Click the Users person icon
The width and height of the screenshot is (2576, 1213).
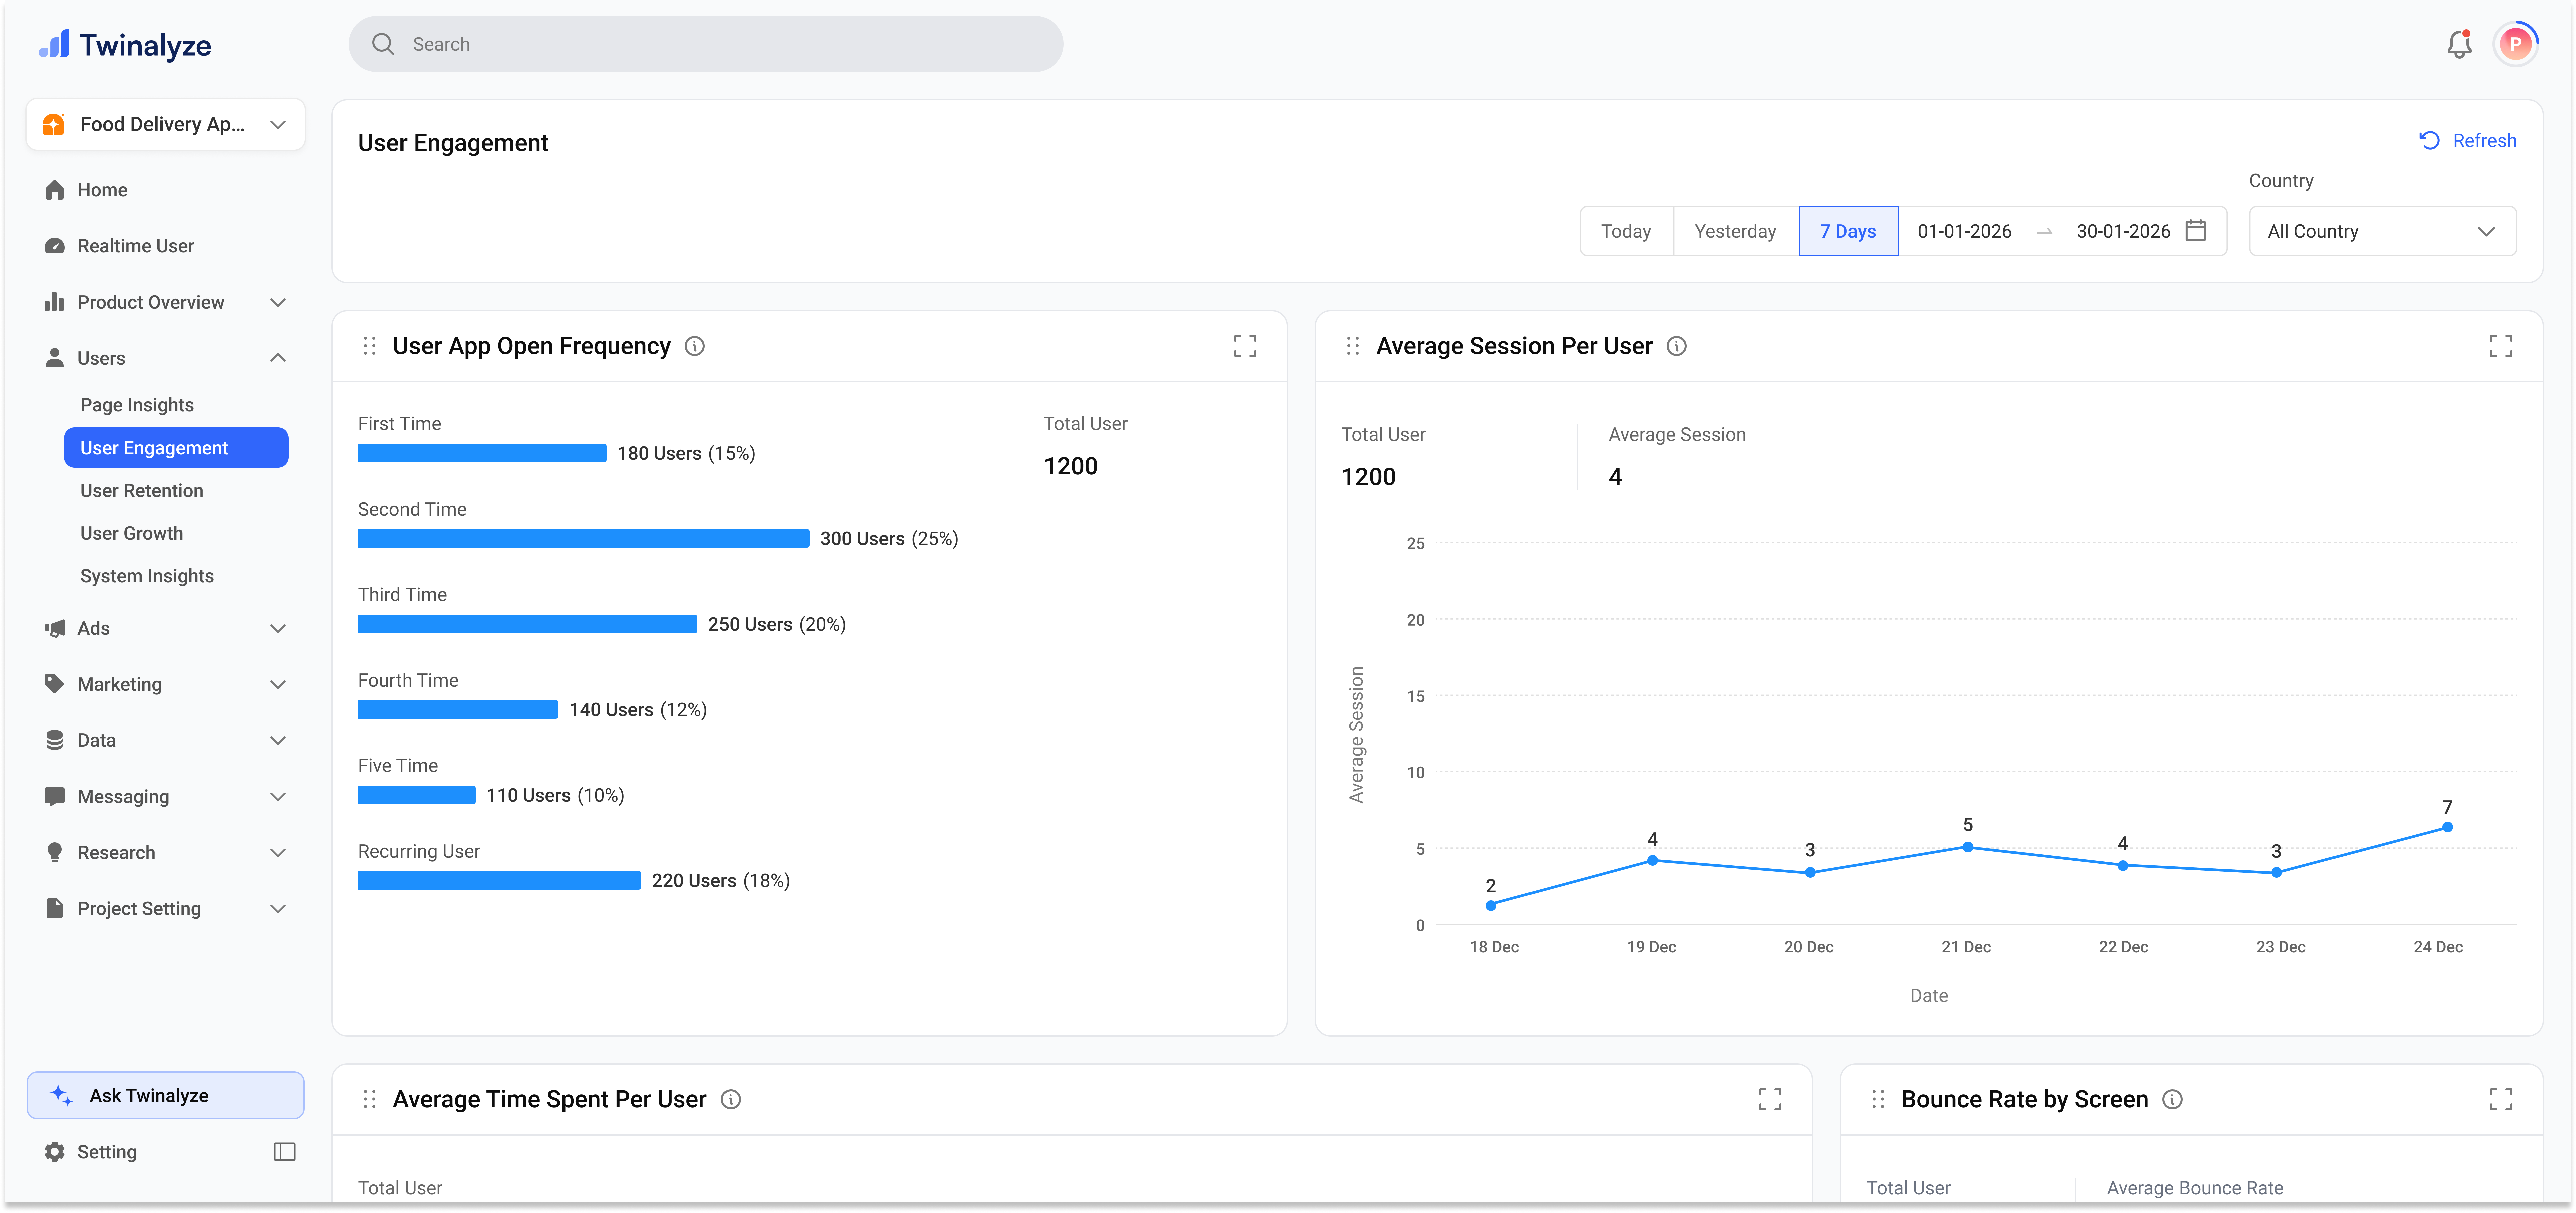[x=55, y=358]
